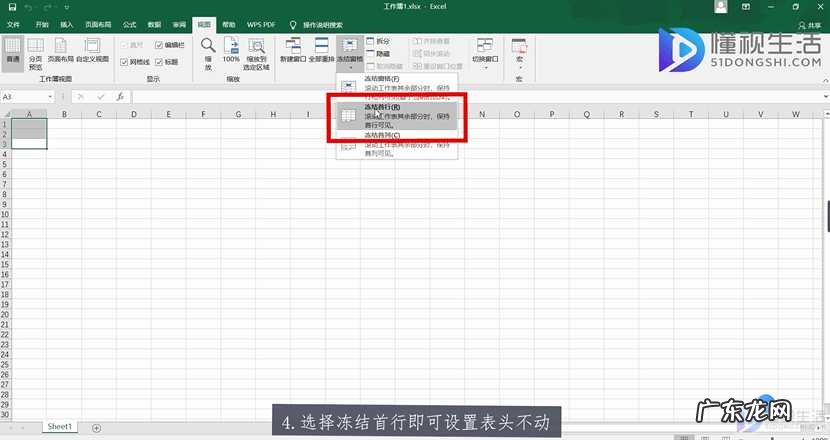Viewport: 830px width, 440px height.
Task: Click the Name Box showing A3
Action: [24, 97]
